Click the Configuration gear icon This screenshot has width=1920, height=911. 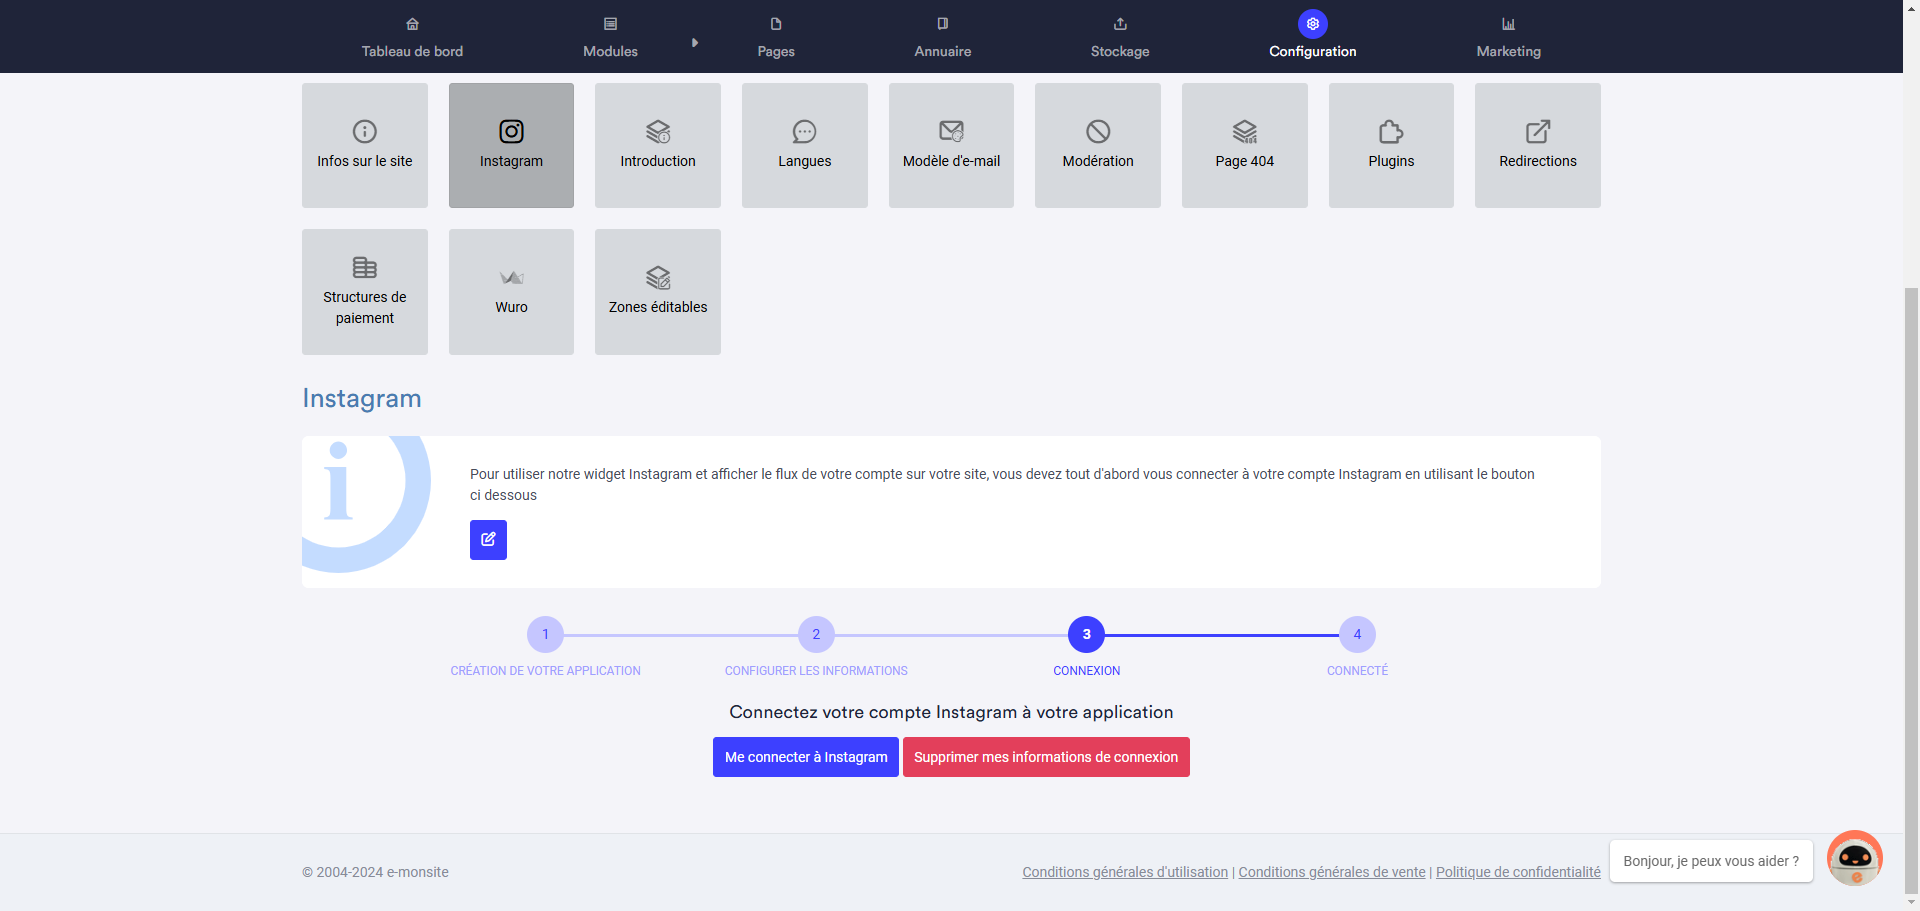click(x=1313, y=24)
